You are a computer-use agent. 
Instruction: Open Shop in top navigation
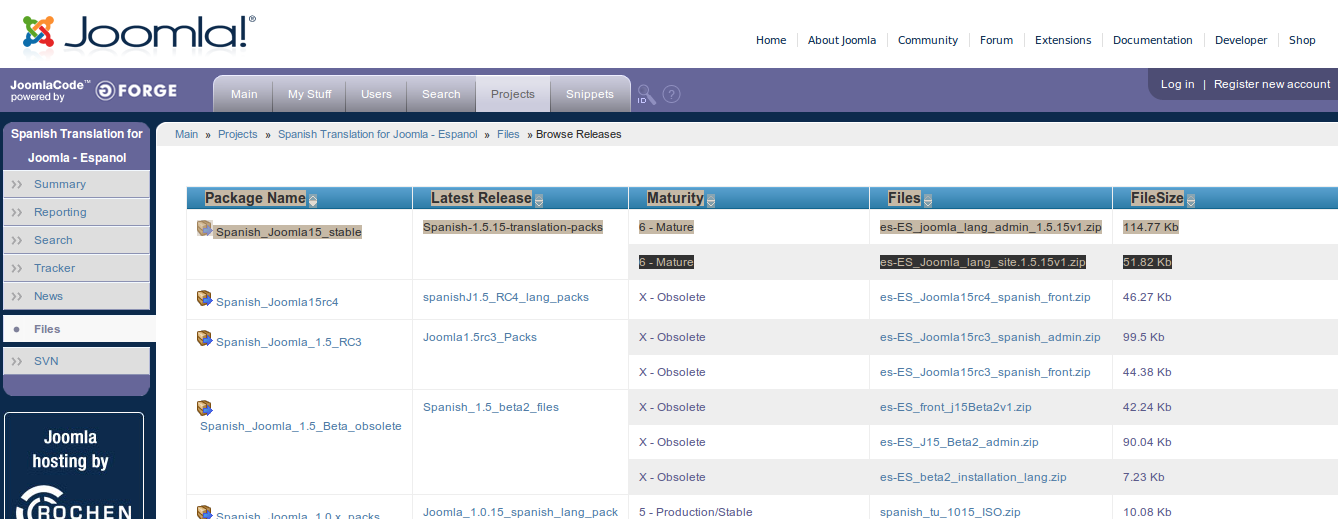(1302, 40)
